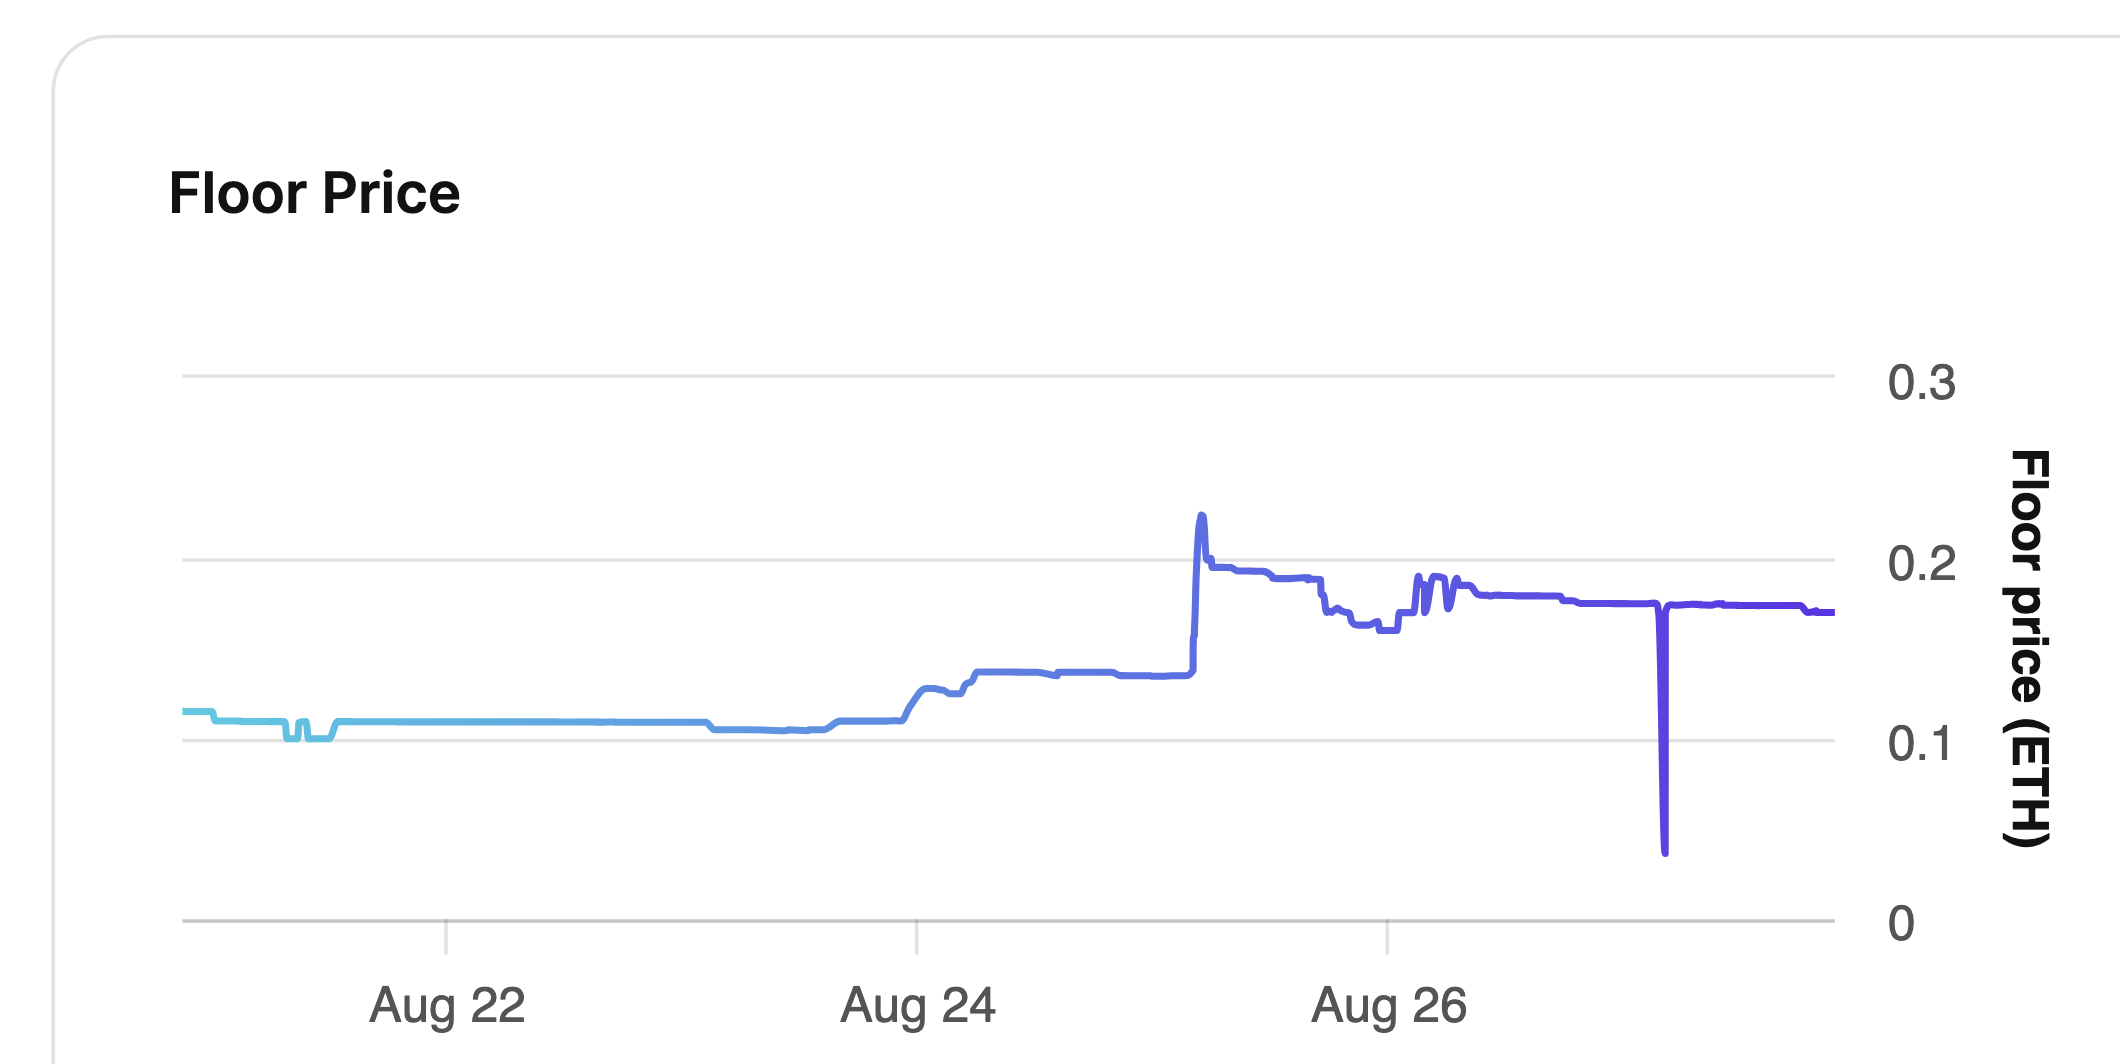The image size is (2120, 1064).
Task: Click the "0.2" y-axis value label
Action: click(x=1921, y=564)
